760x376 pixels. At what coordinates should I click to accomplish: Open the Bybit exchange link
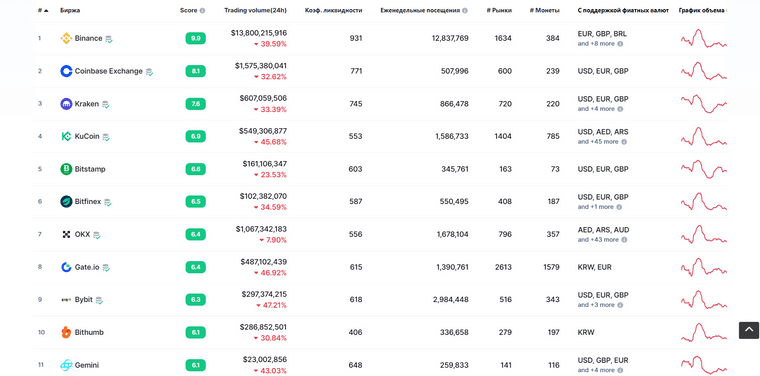(83, 300)
